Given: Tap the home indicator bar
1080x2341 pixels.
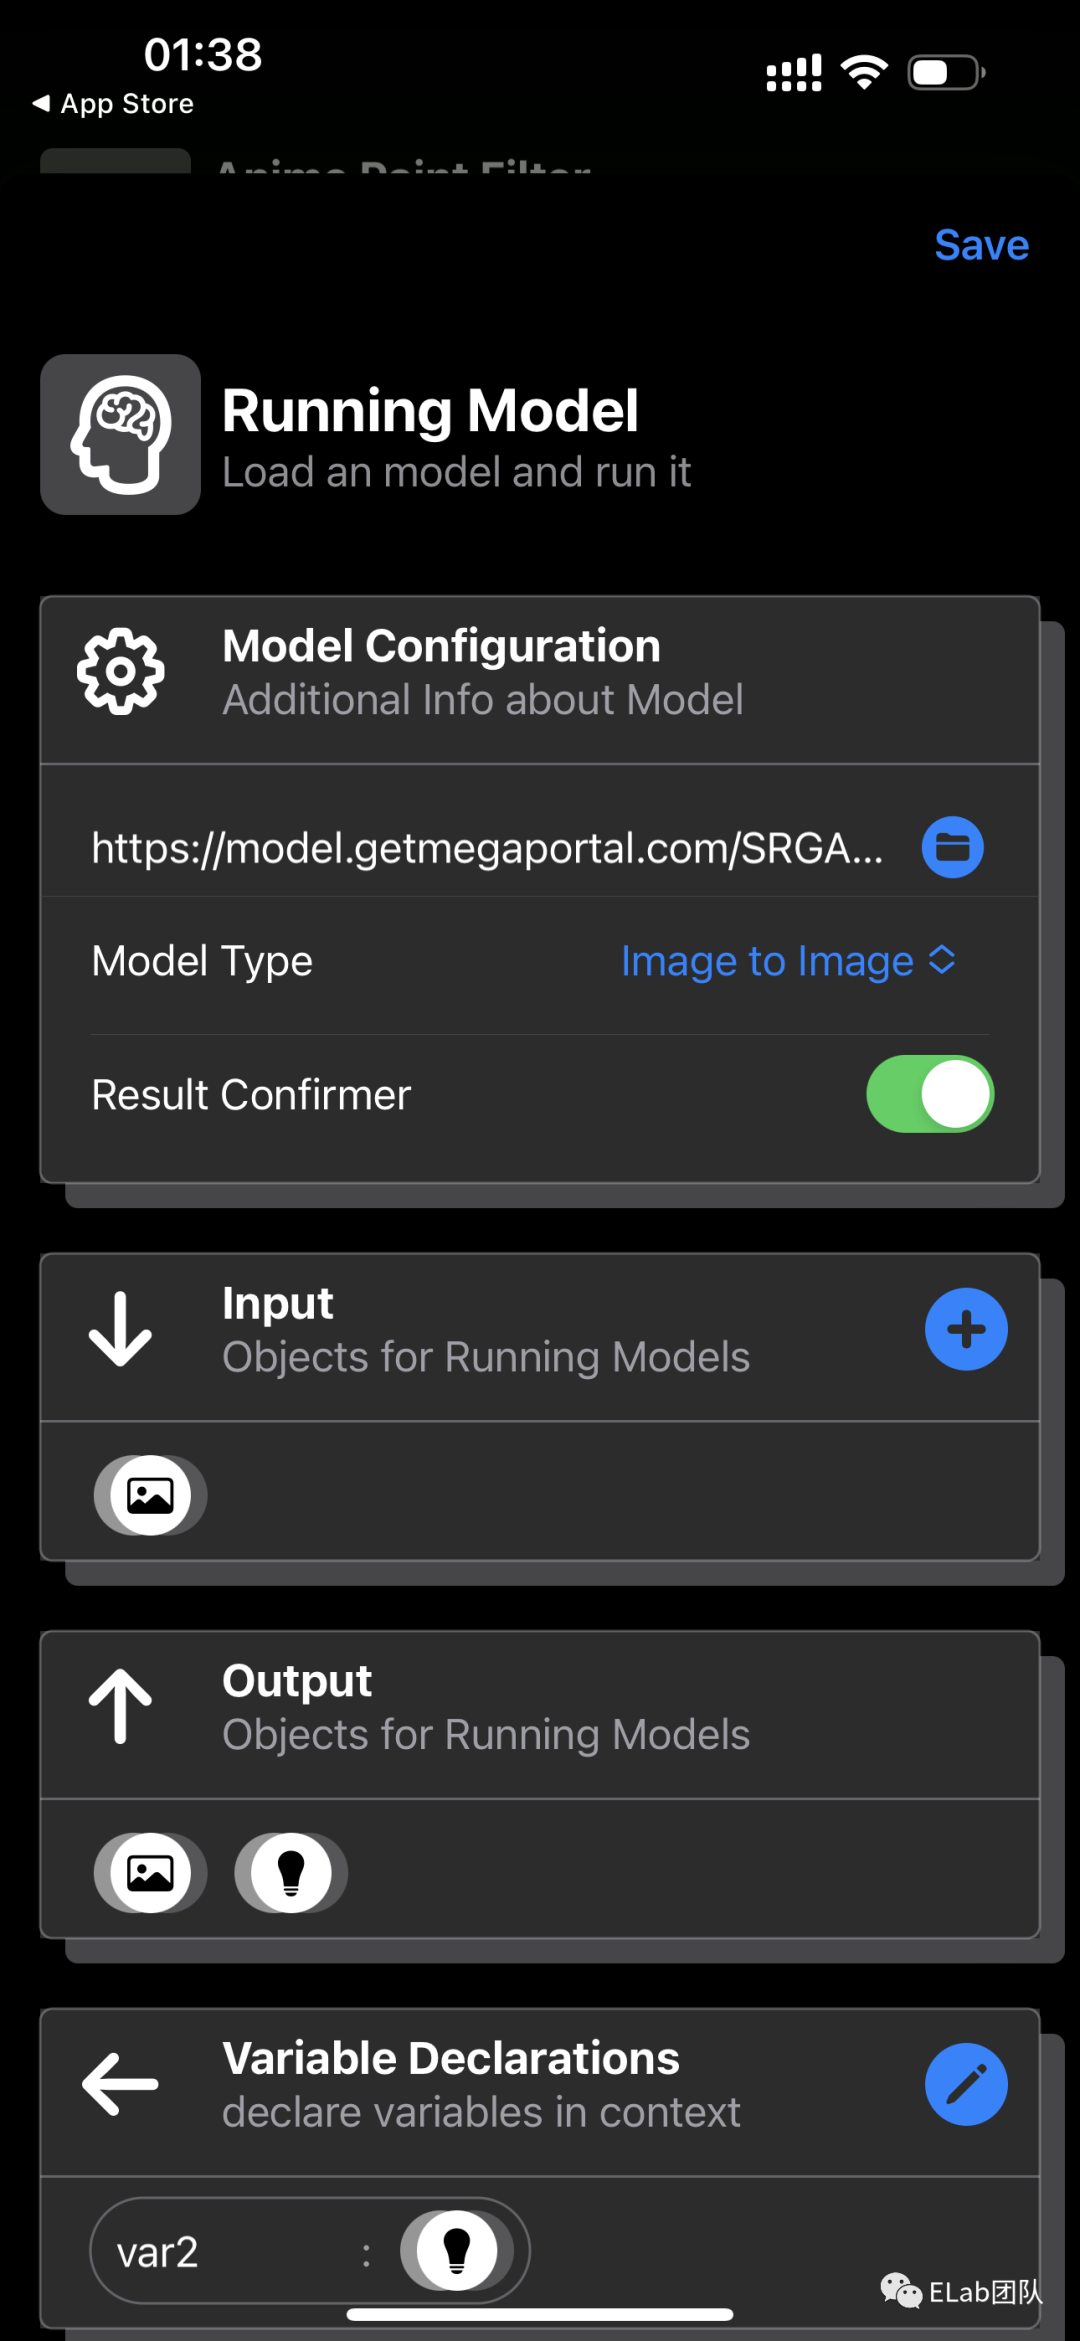Looking at the screenshot, I should pos(540,2314).
